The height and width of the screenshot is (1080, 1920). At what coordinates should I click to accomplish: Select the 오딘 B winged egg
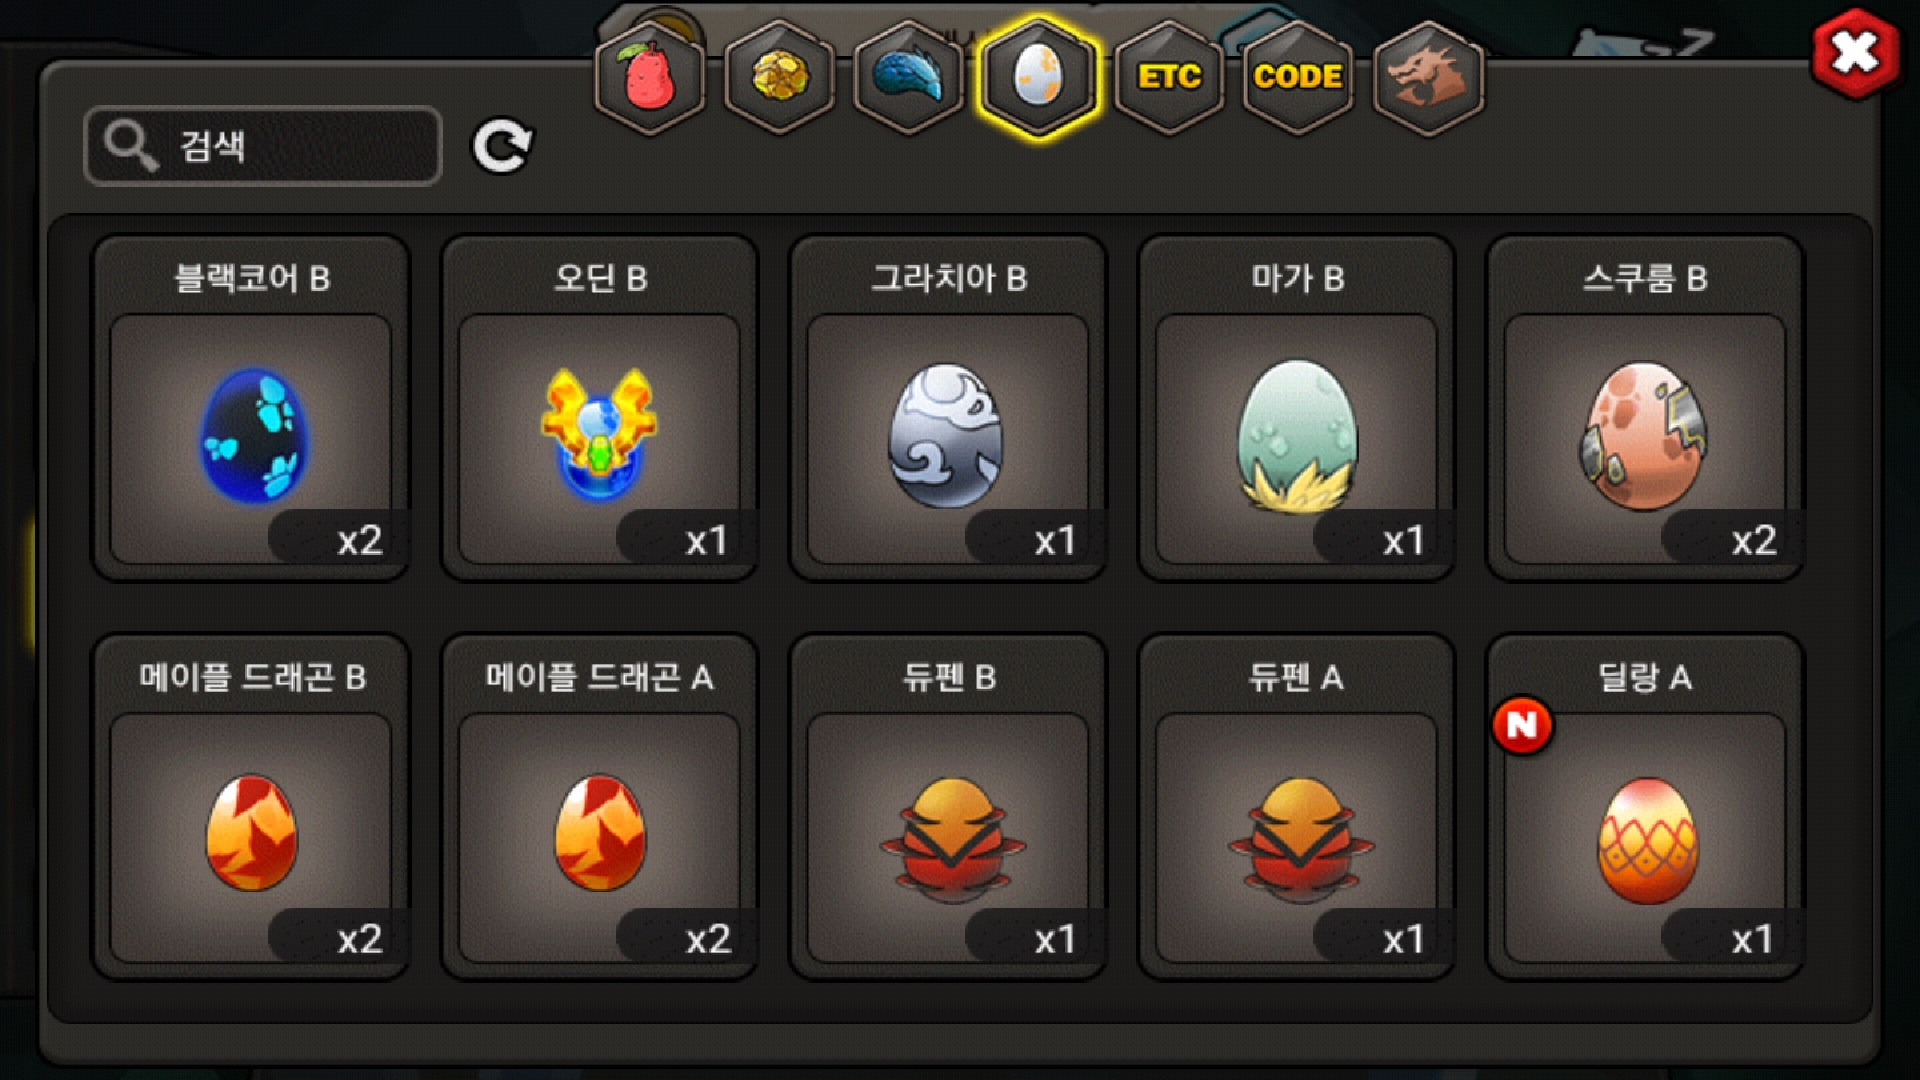coord(600,408)
